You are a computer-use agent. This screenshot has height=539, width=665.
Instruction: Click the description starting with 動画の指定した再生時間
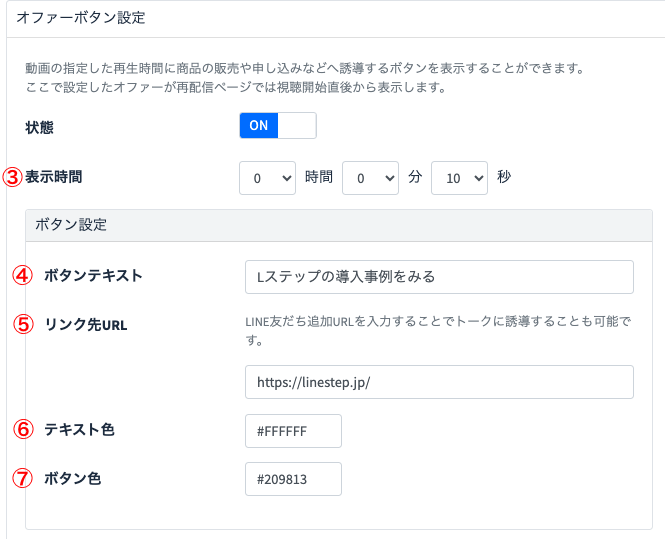(x=305, y=68)
